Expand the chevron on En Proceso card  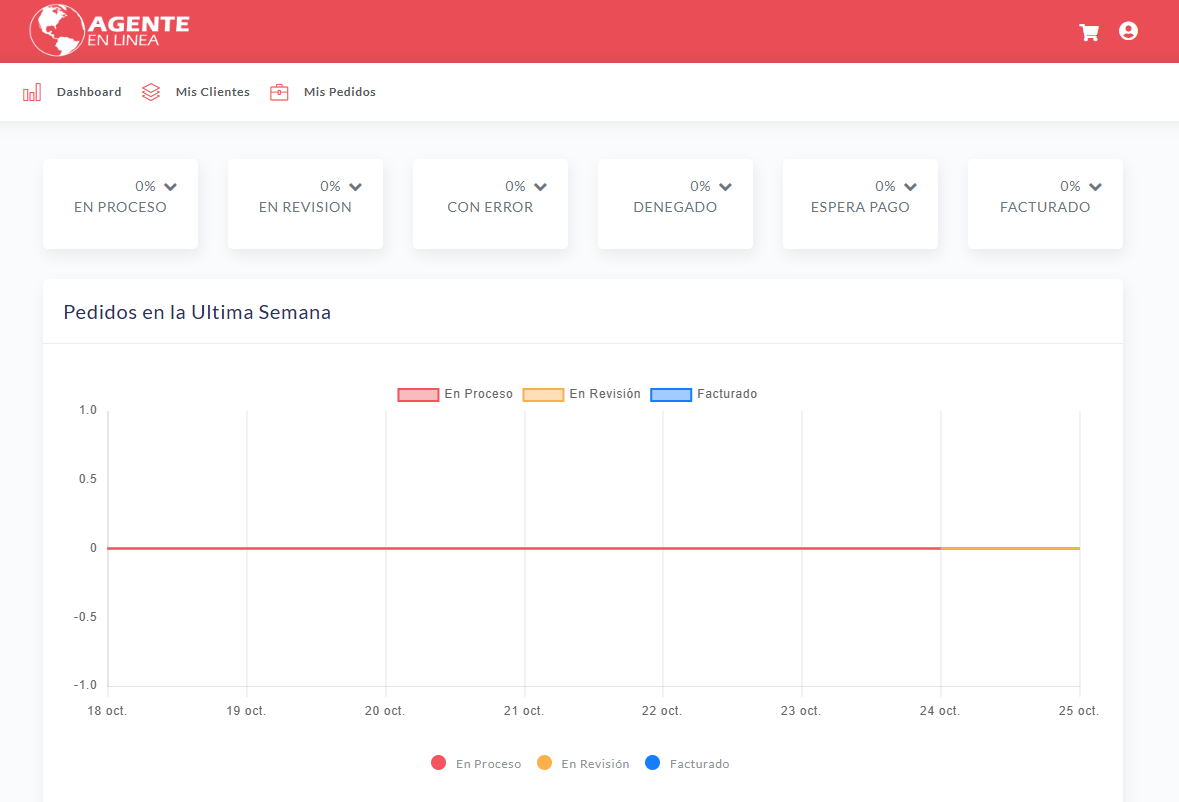click(x=170, y=187)
